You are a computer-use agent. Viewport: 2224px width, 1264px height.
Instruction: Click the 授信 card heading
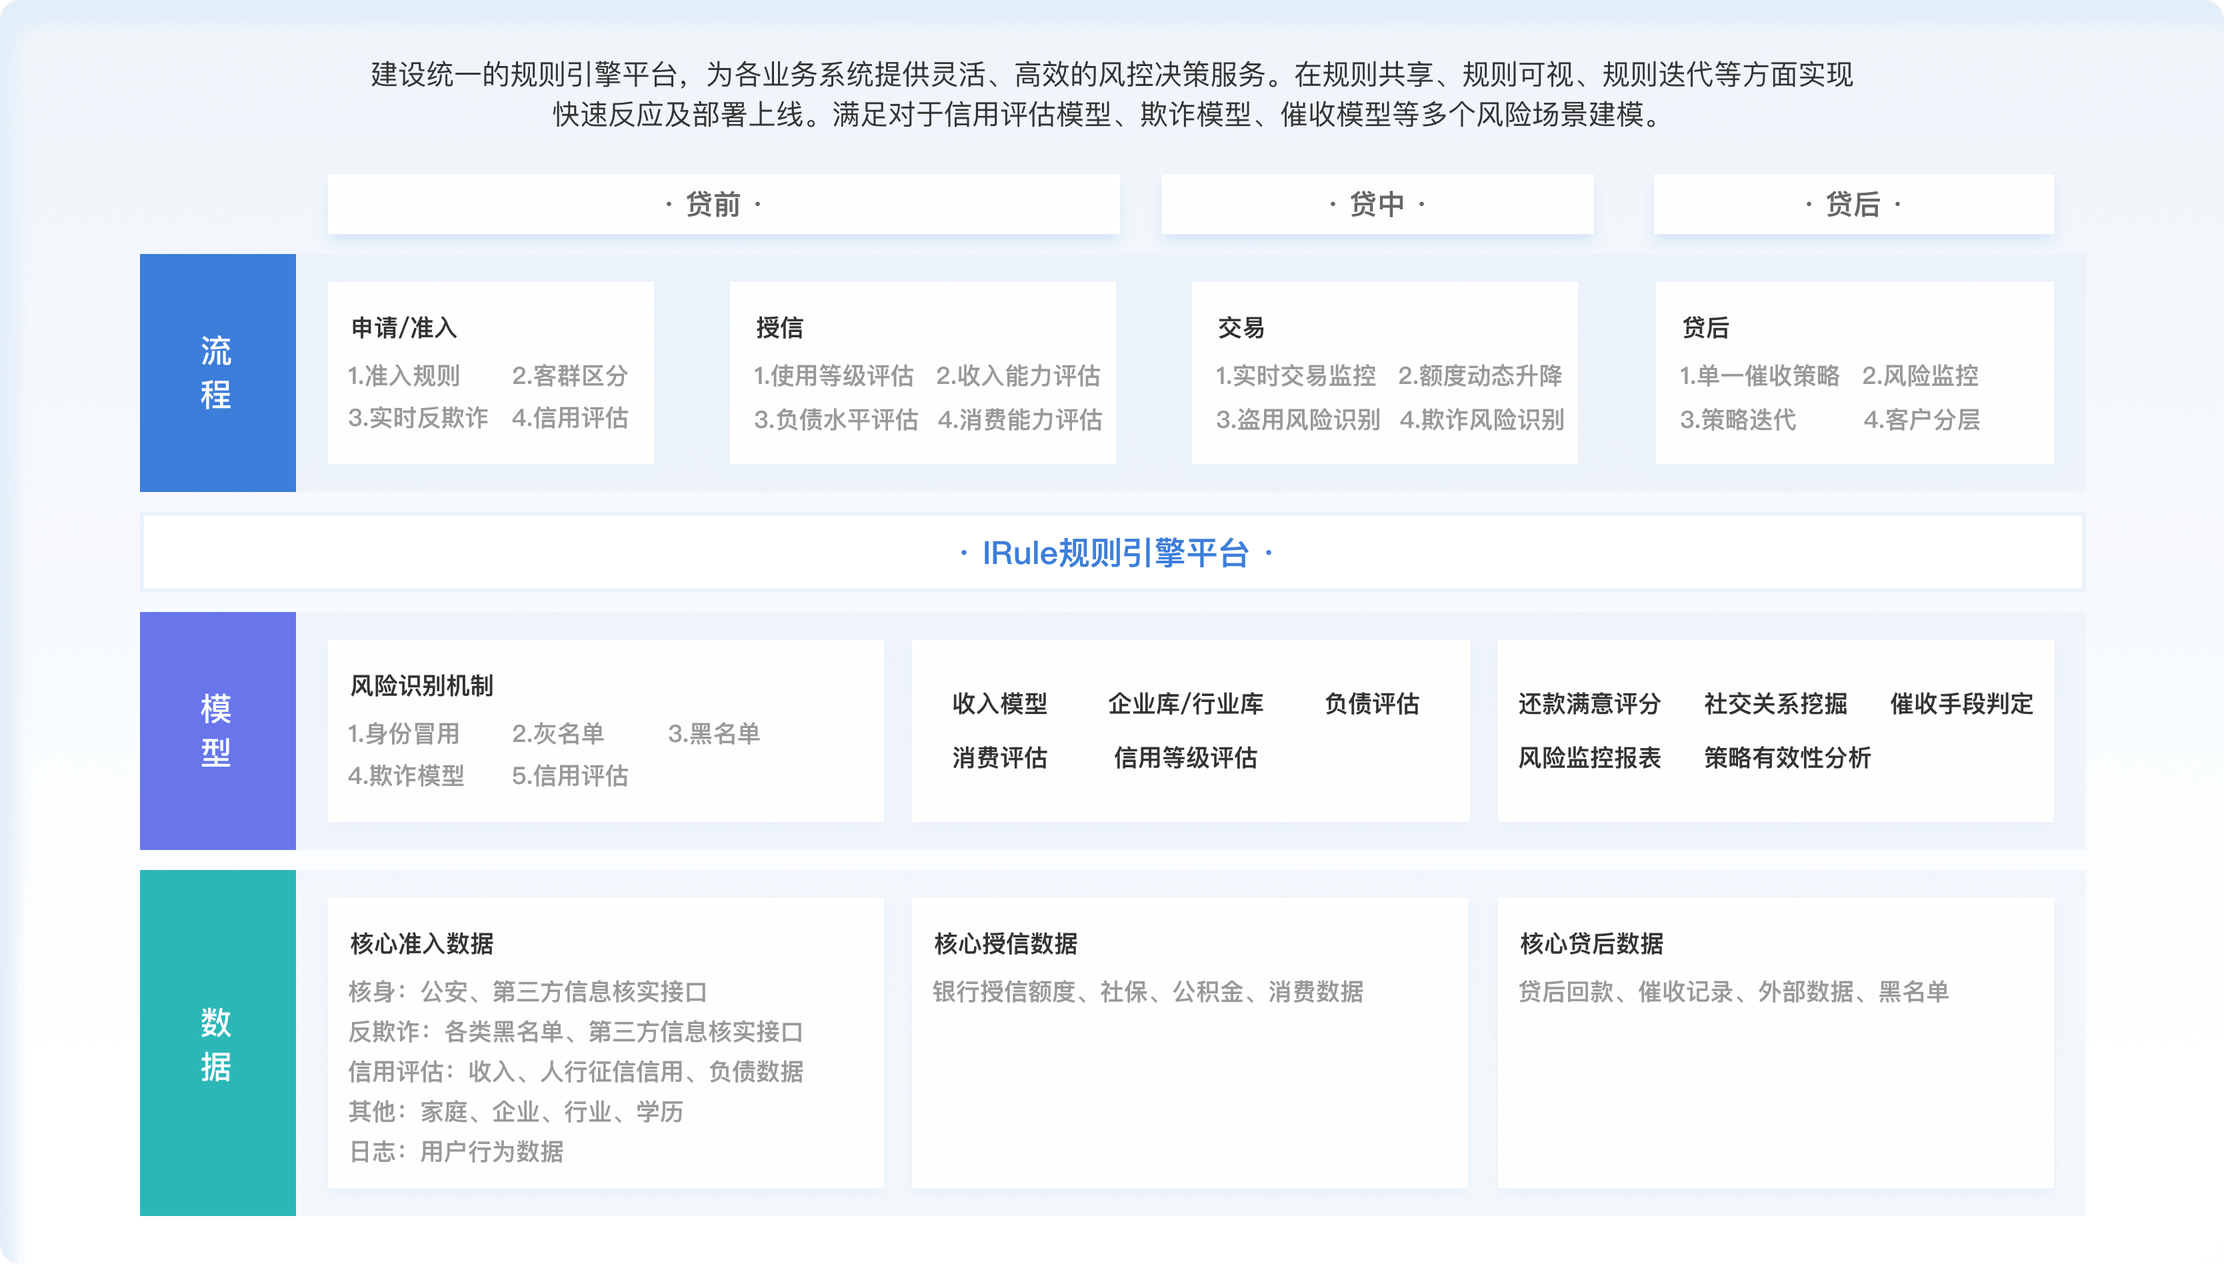780,328
